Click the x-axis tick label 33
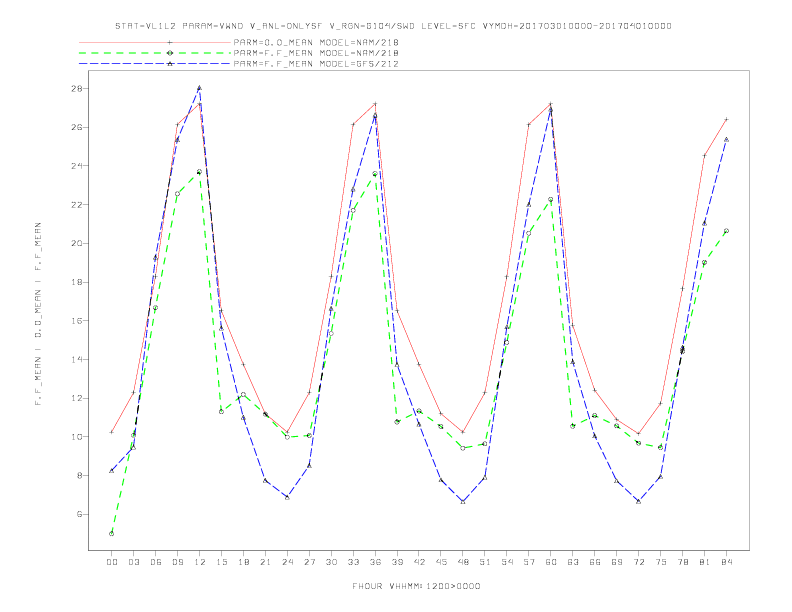This screenshot has height=612, width=792. coord(353,562)
